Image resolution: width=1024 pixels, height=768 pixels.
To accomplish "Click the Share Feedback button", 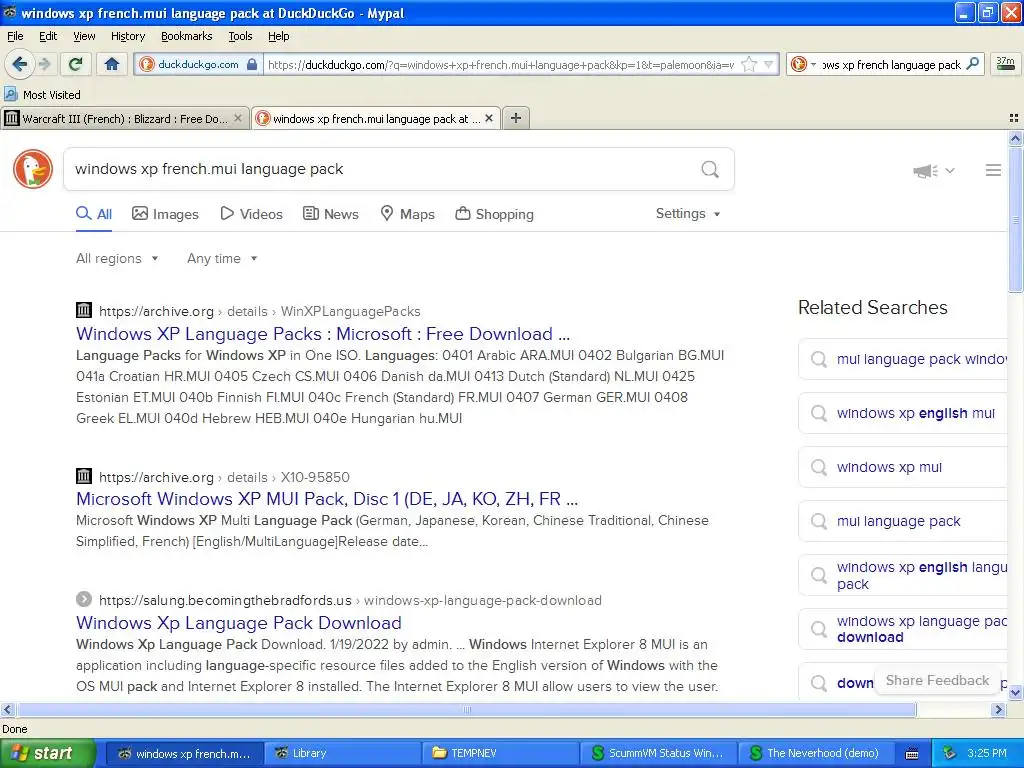I will [x=937, y=680].
